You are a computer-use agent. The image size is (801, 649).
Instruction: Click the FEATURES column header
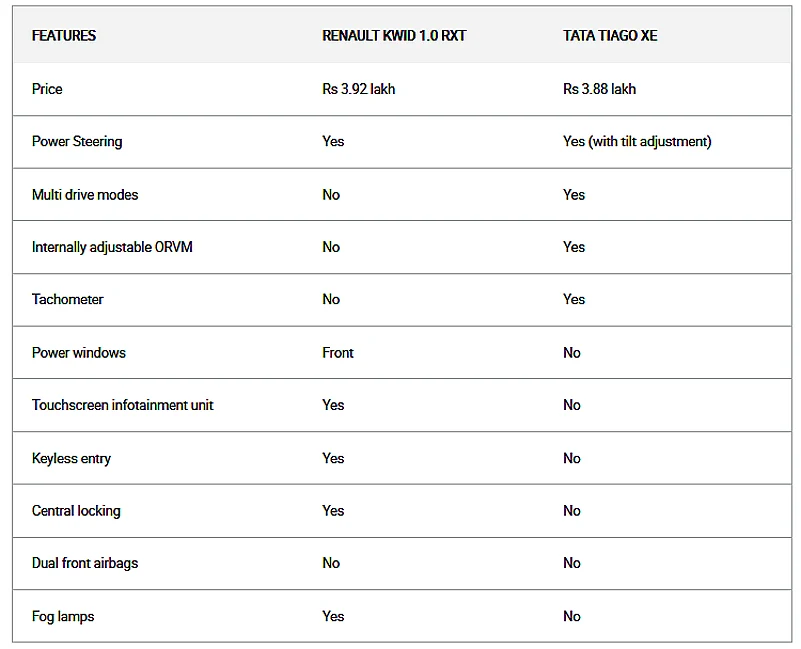[64, 36]
